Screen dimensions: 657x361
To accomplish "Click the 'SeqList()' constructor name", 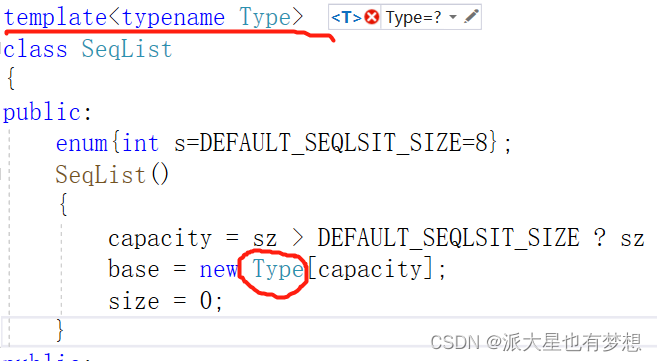I will click(112, 175).
